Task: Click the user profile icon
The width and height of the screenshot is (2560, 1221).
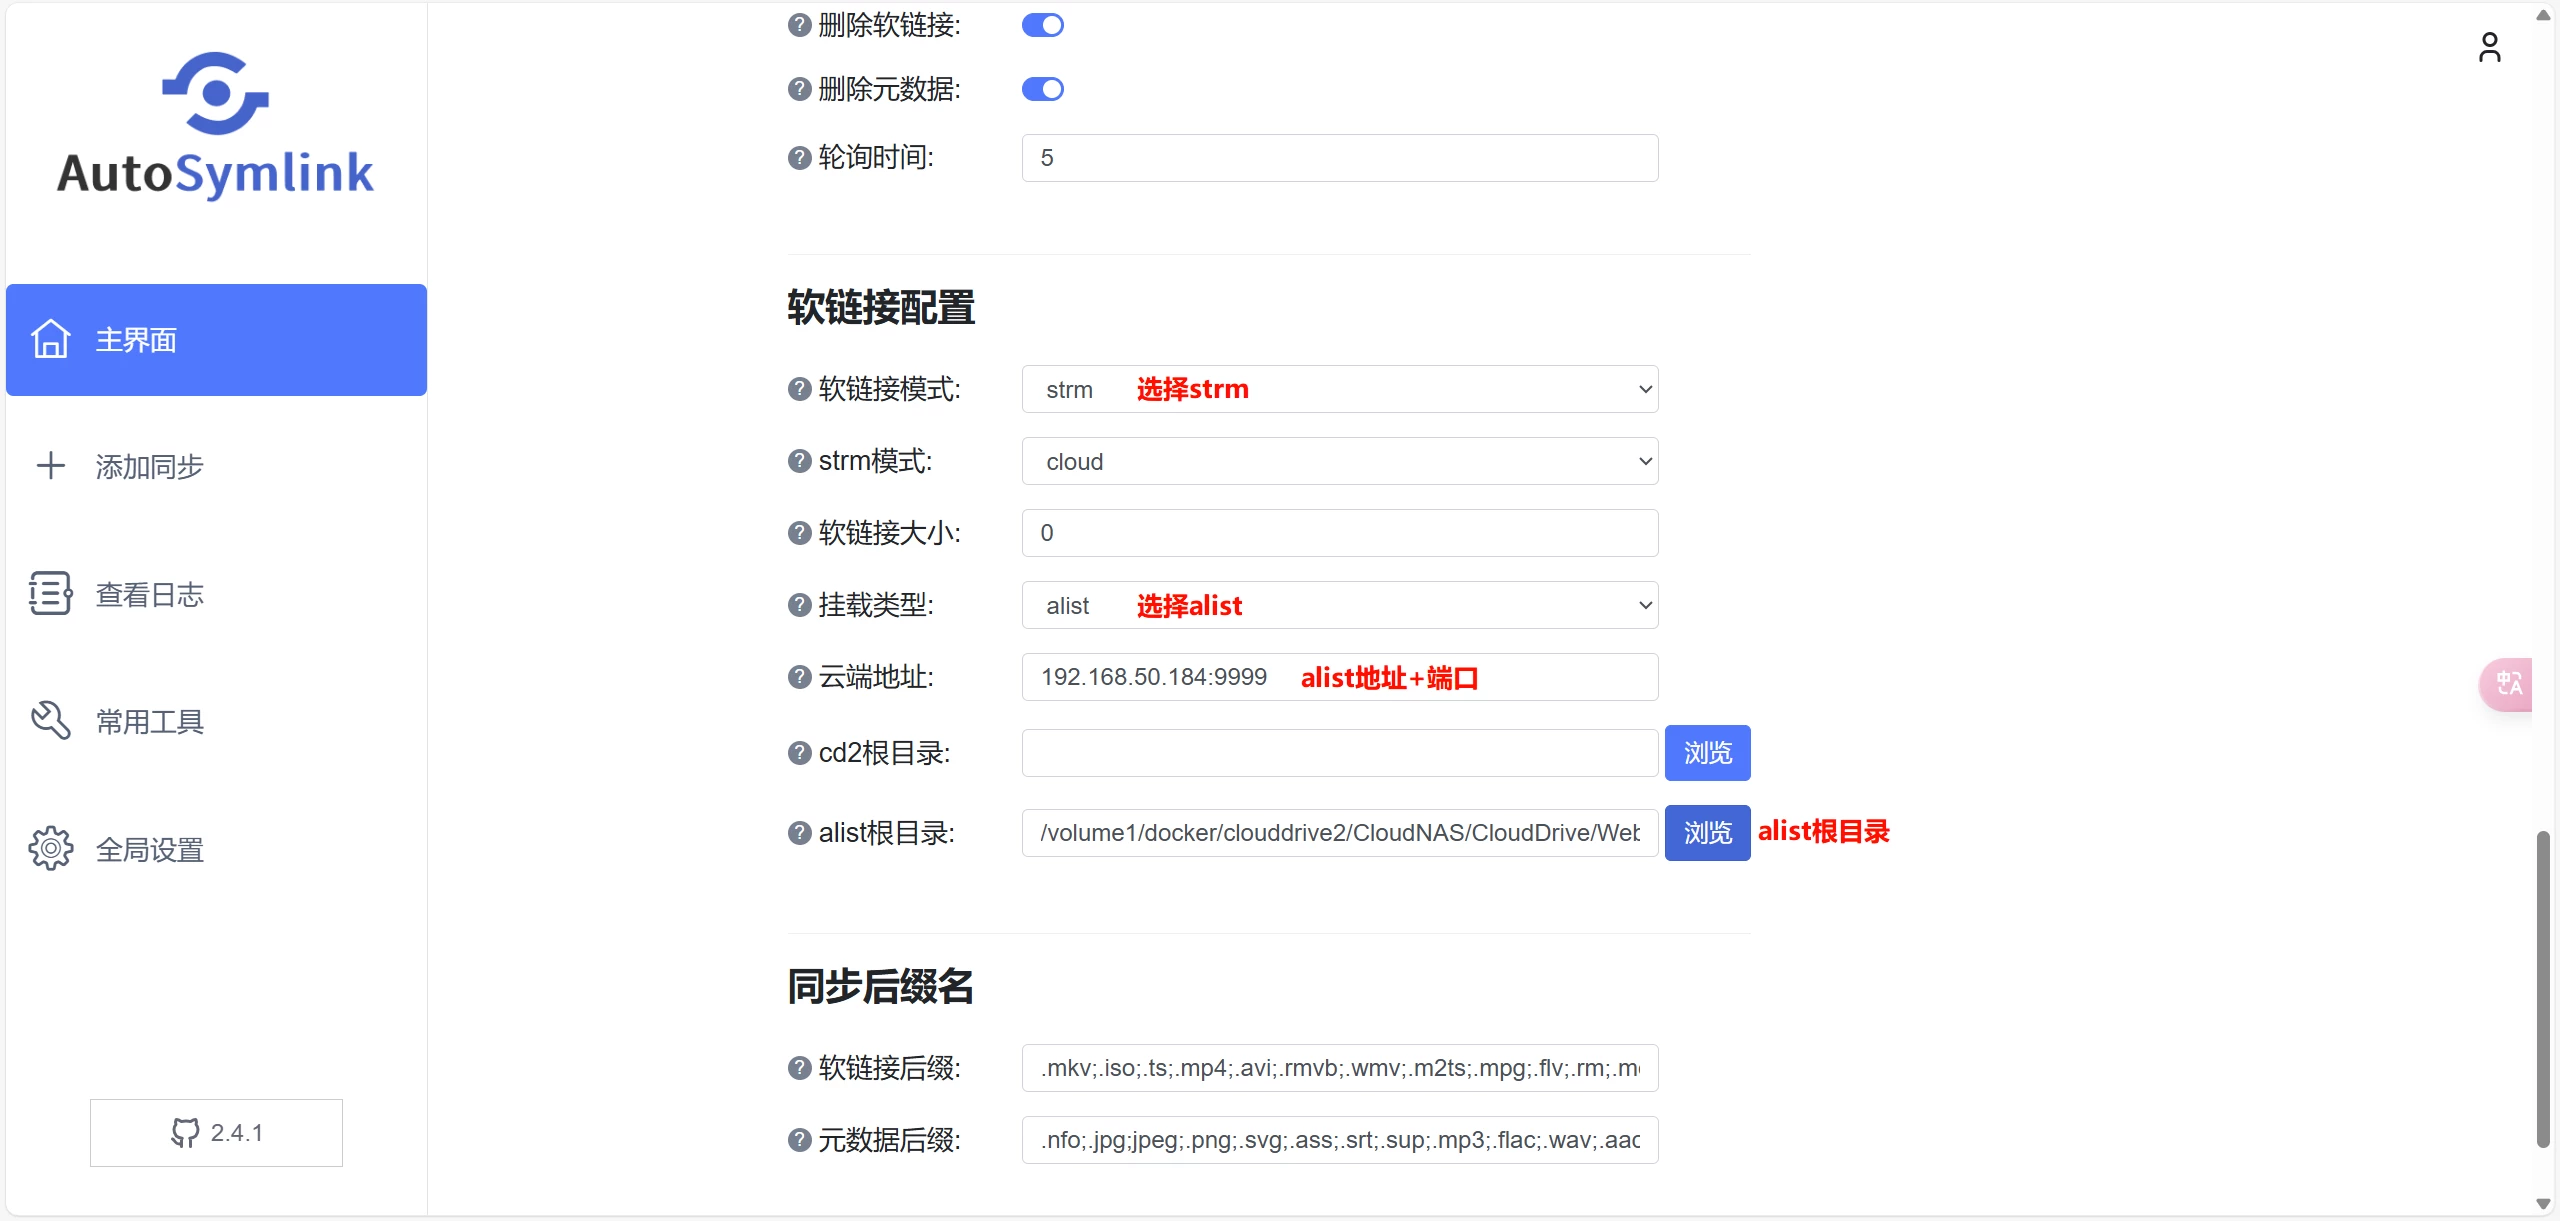Action: (2488, 47)
